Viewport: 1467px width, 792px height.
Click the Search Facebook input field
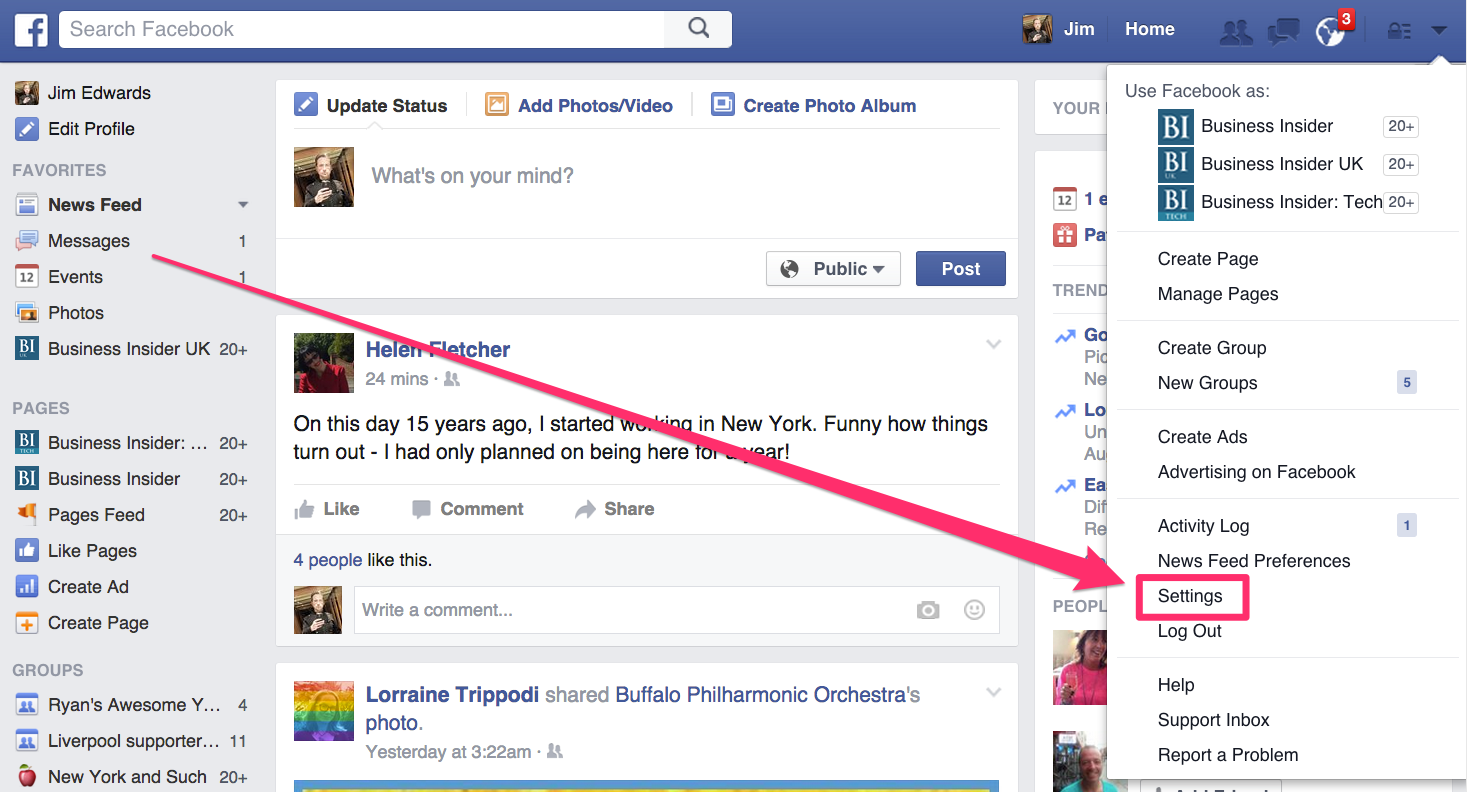(360, 29)
